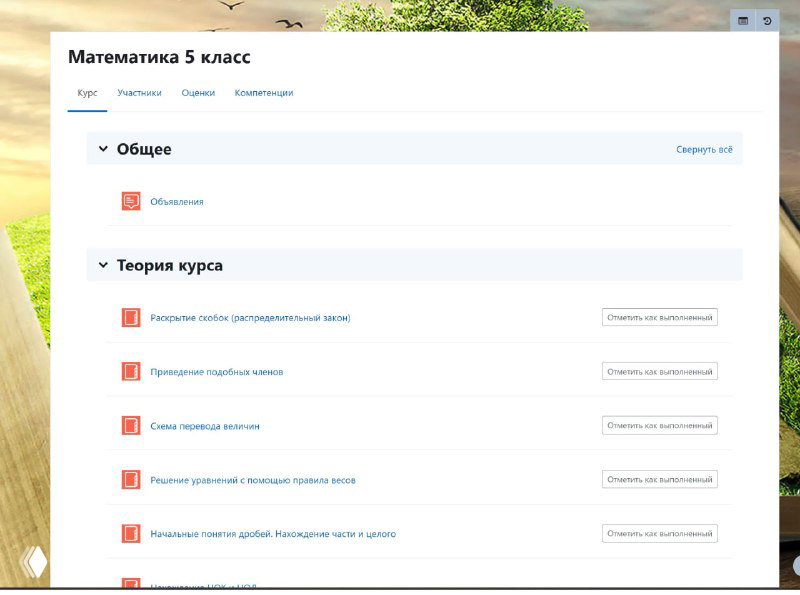The width and height of the screenshot is (800, 595).
Task: Mark Приведение подобных членов as completed
Action: click(660, 371)
